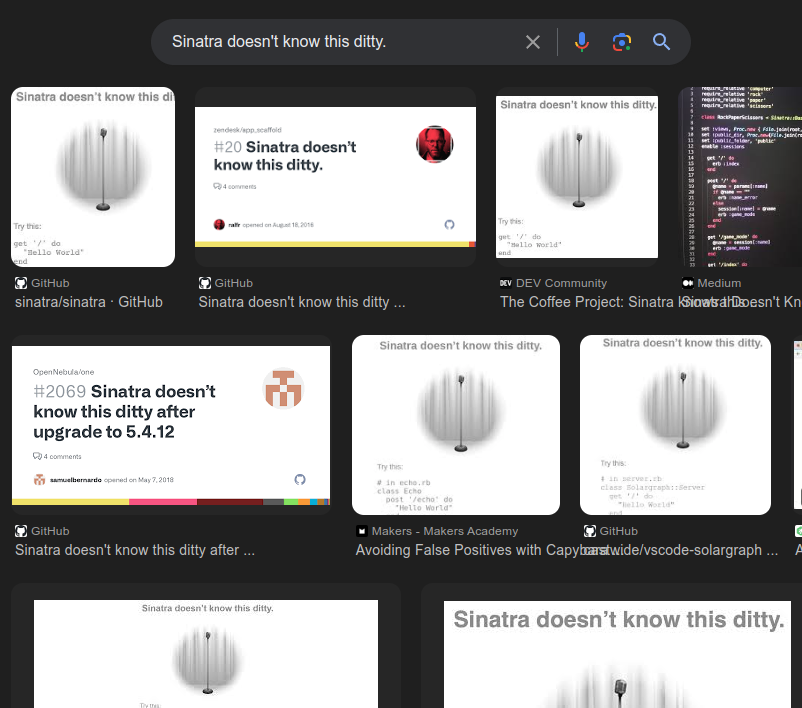
Task: Open the OpenNebula #2069 issue image
Action: point(171,425)
